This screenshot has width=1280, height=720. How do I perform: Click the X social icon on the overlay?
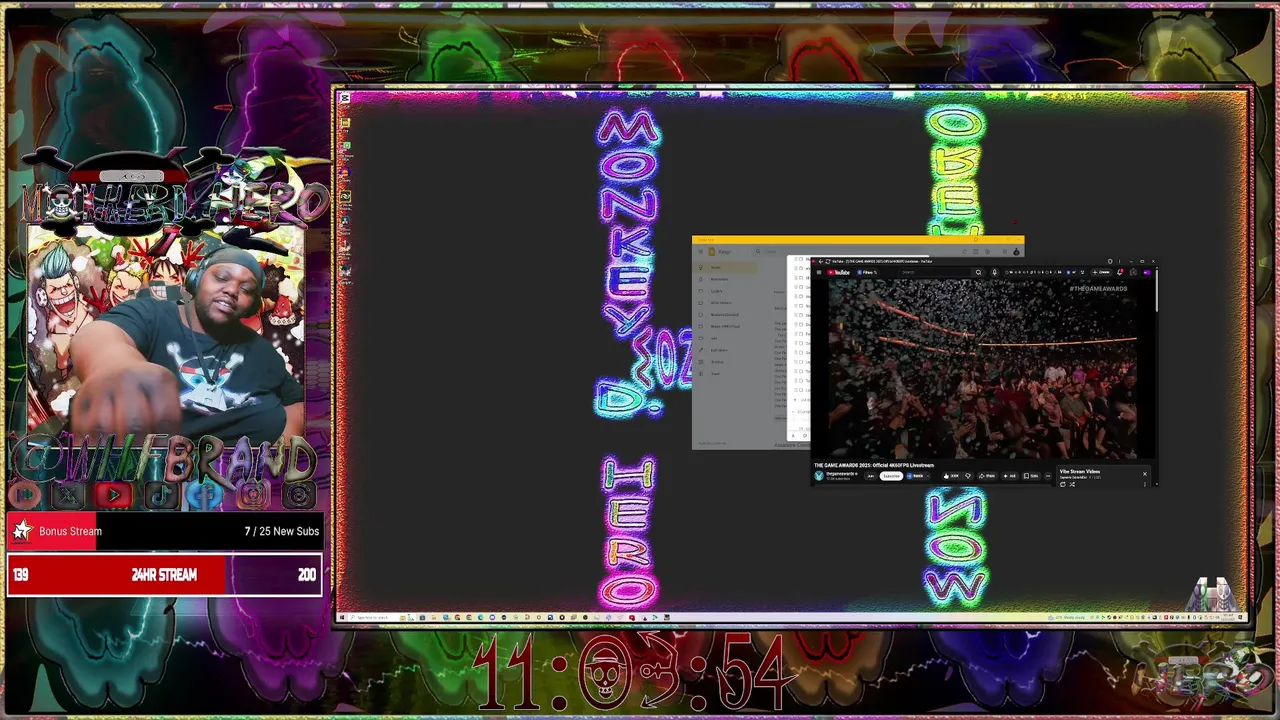68,495
